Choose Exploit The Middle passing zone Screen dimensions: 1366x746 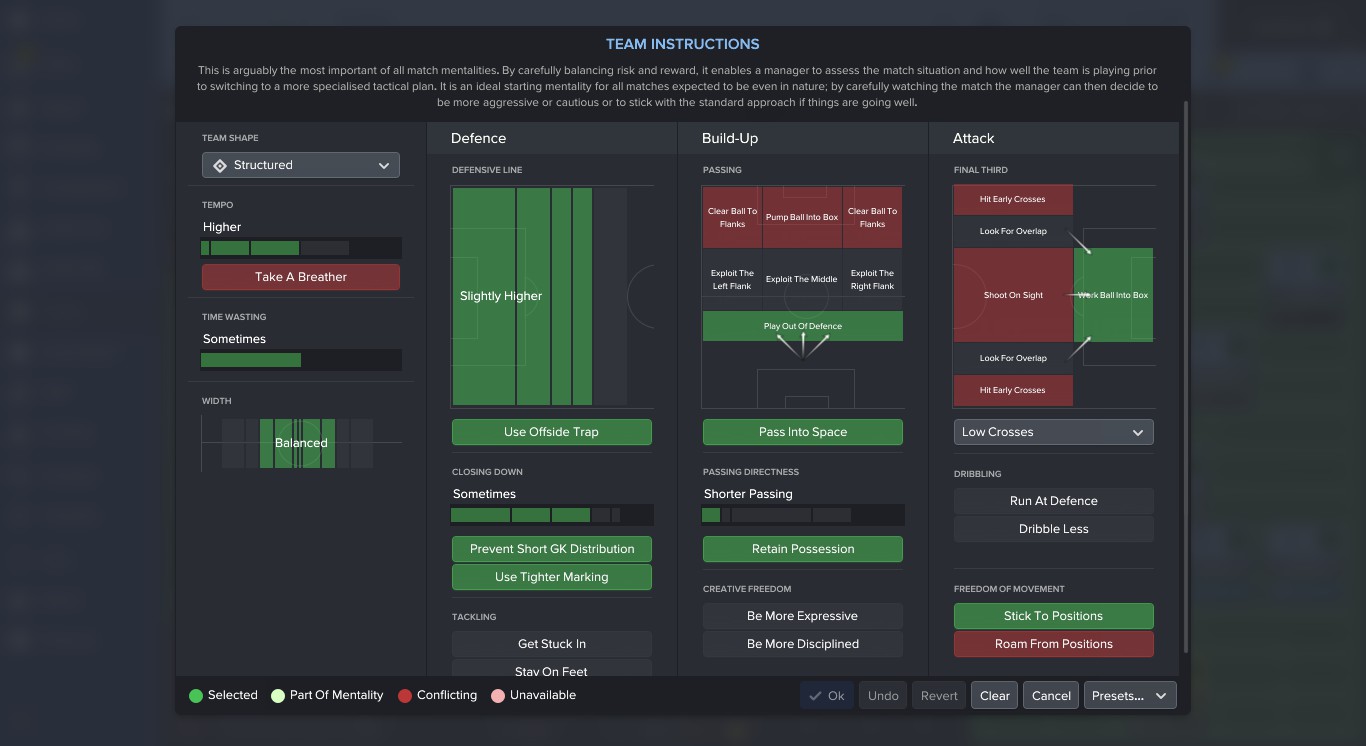[802, 279]
